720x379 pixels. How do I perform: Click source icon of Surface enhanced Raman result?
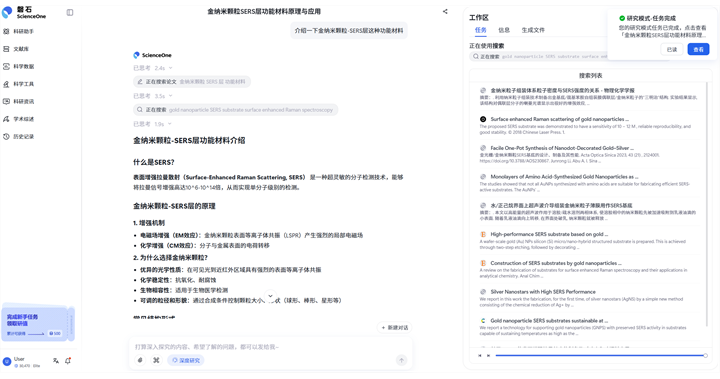483,119
